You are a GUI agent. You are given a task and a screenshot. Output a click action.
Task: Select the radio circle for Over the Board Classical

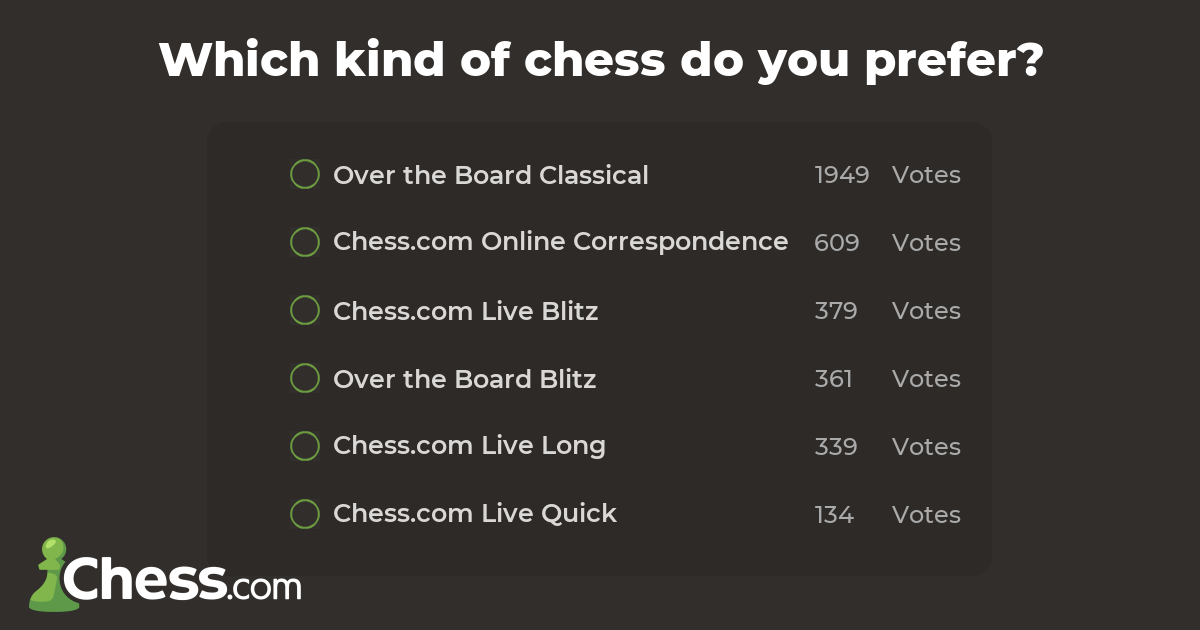tap(305, 174)
